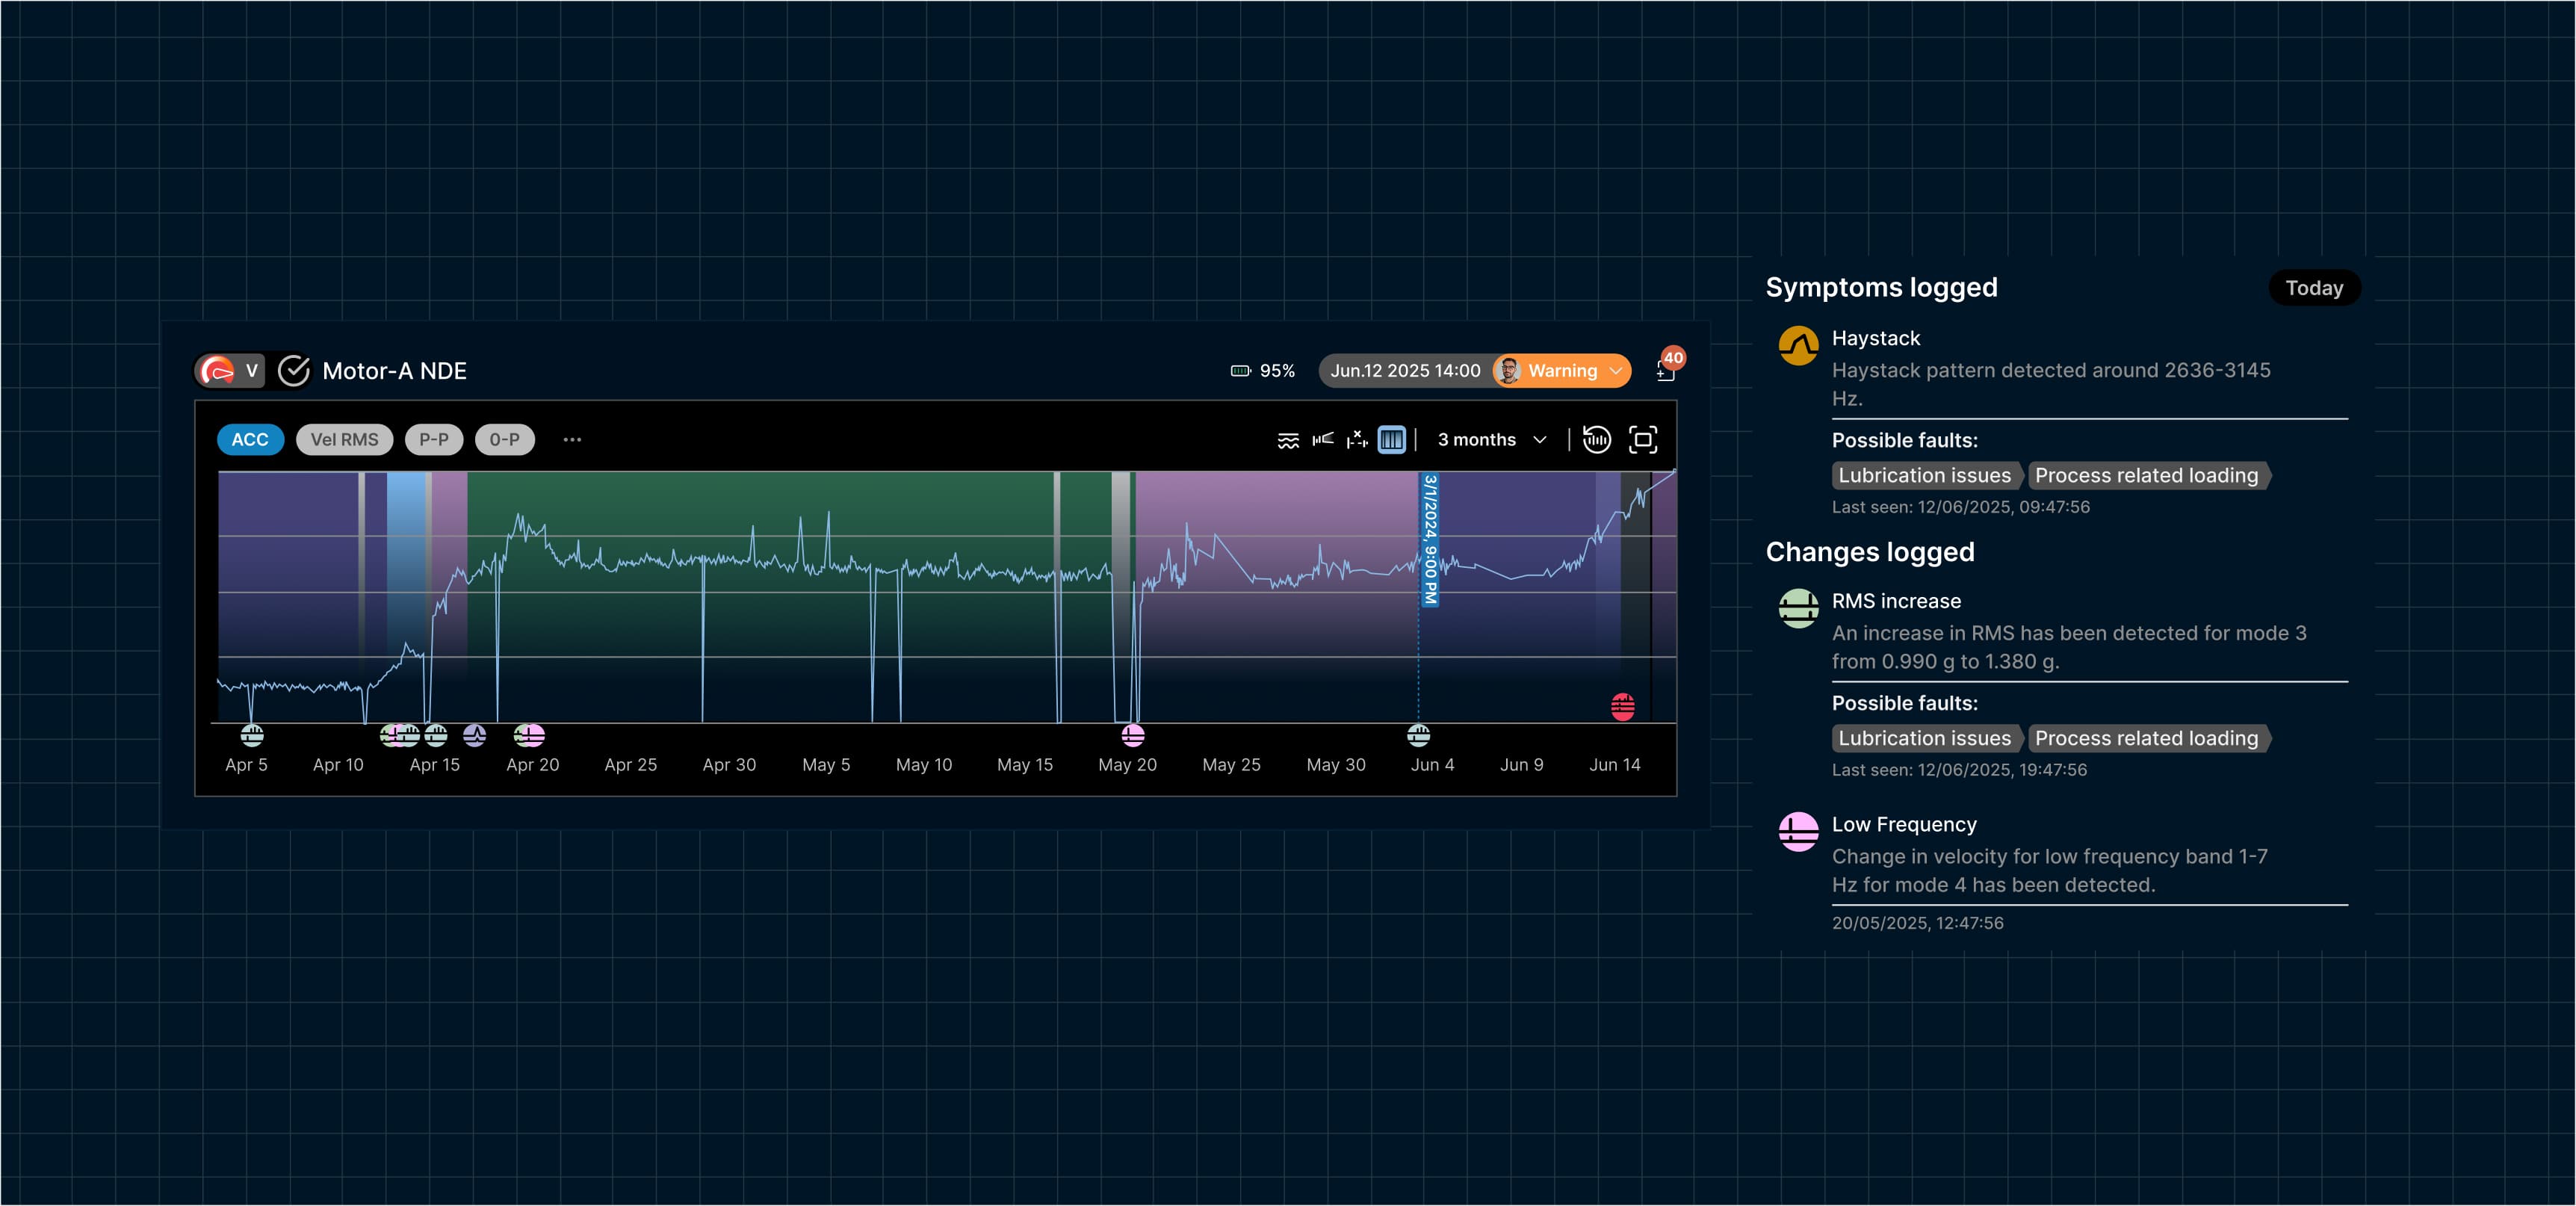Click Haystack's Process related loading tag
The image size is (2576, 1206).
coord(2147,476)
